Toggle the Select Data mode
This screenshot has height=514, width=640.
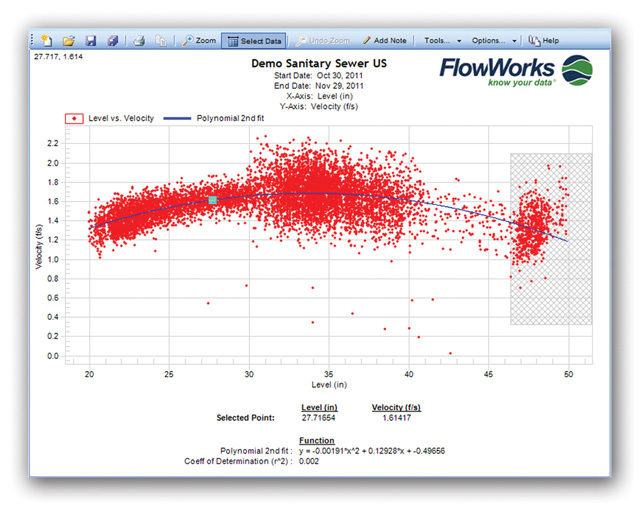[x=255, y=40]
